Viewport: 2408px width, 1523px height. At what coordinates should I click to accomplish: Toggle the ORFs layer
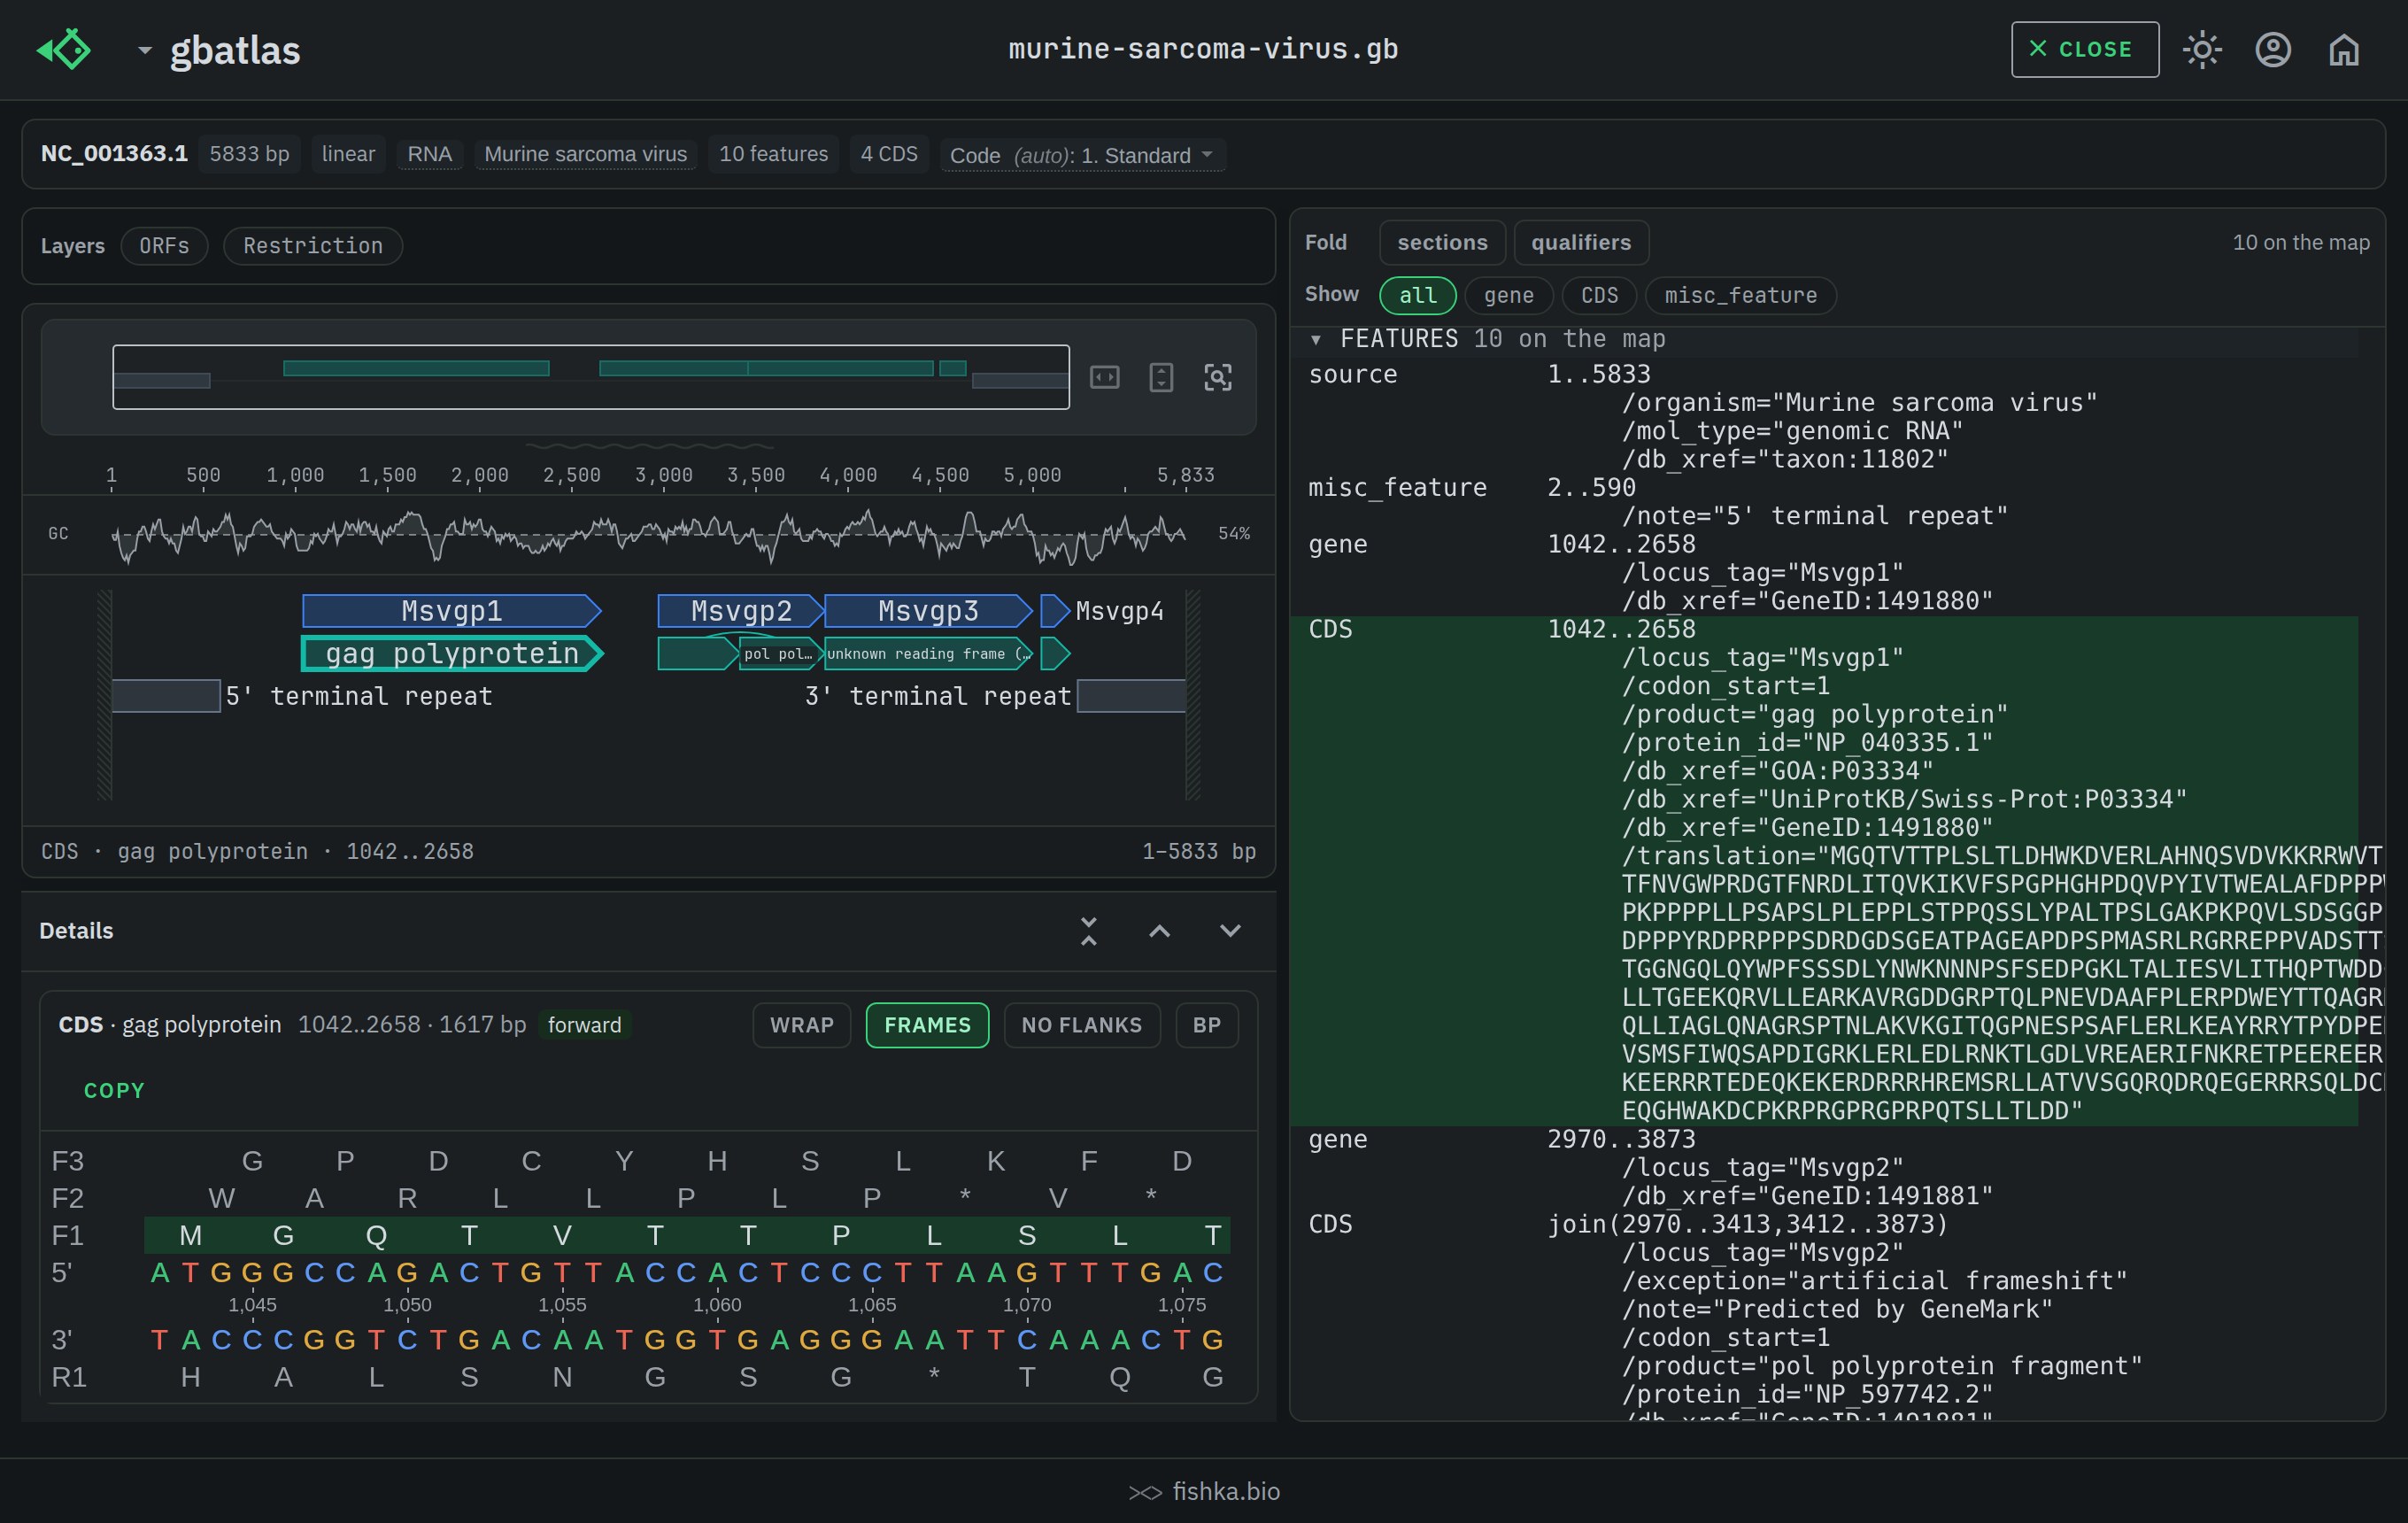tap(164, 246)
